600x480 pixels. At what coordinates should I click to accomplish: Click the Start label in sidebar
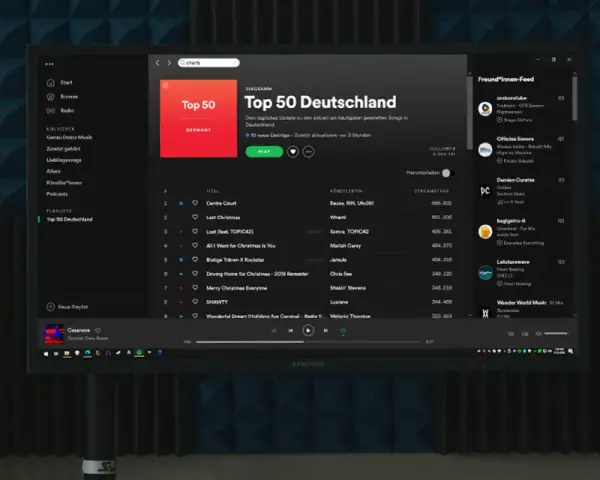[66, 82]
